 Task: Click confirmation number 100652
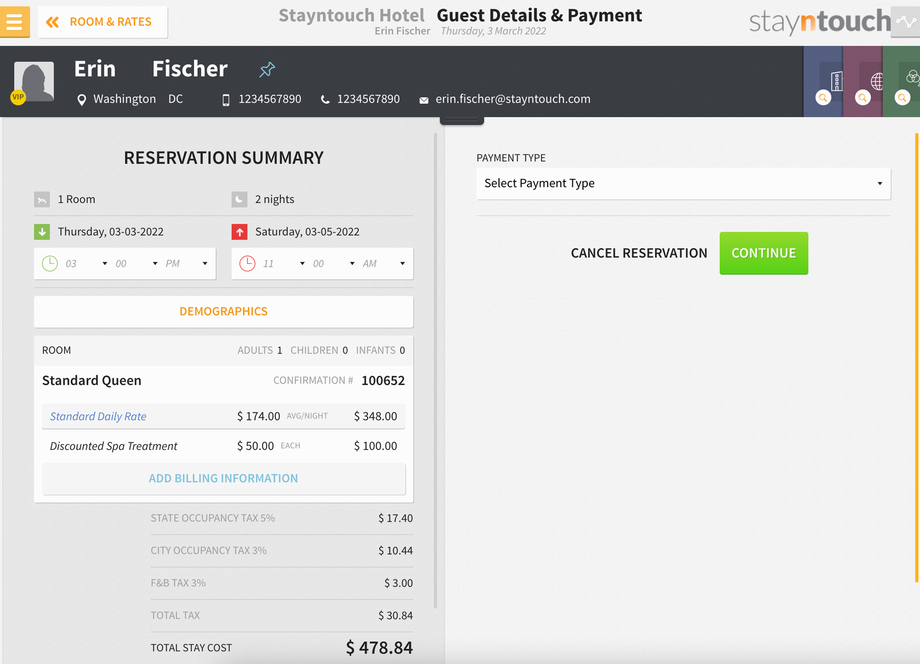pyautogui.click(x=383, y=381)
